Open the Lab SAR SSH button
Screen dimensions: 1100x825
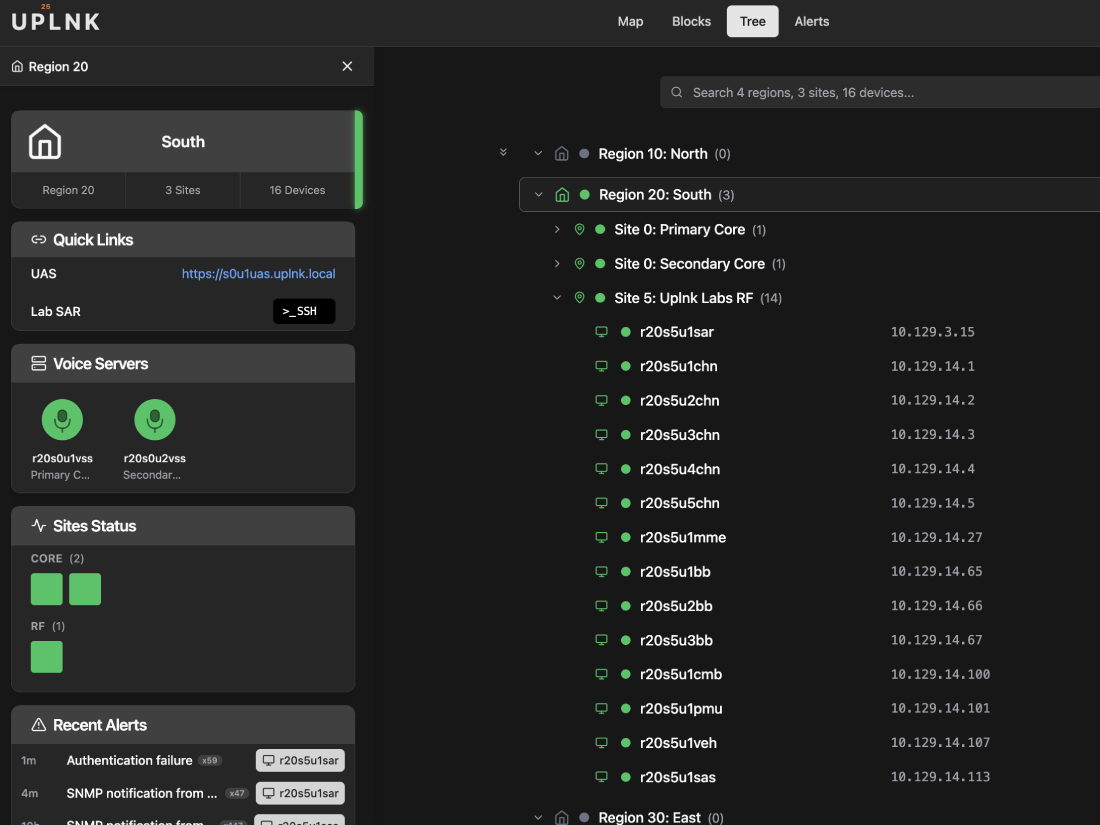[303, 311]
